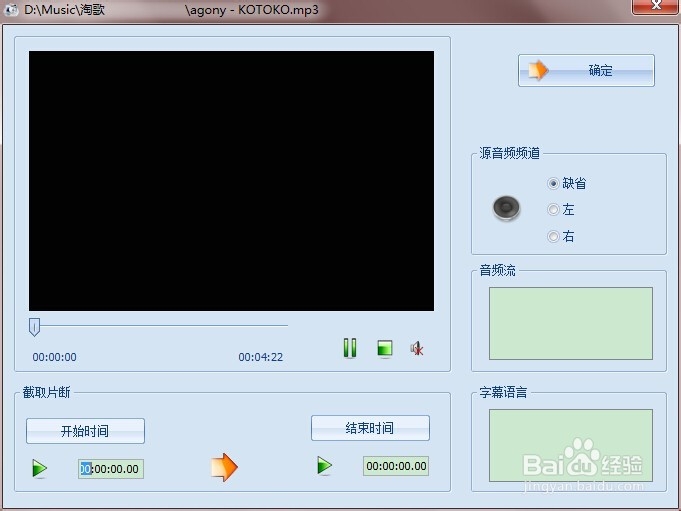
Task: Pause playback with the green pause button
Action: [x=350, y=348]
